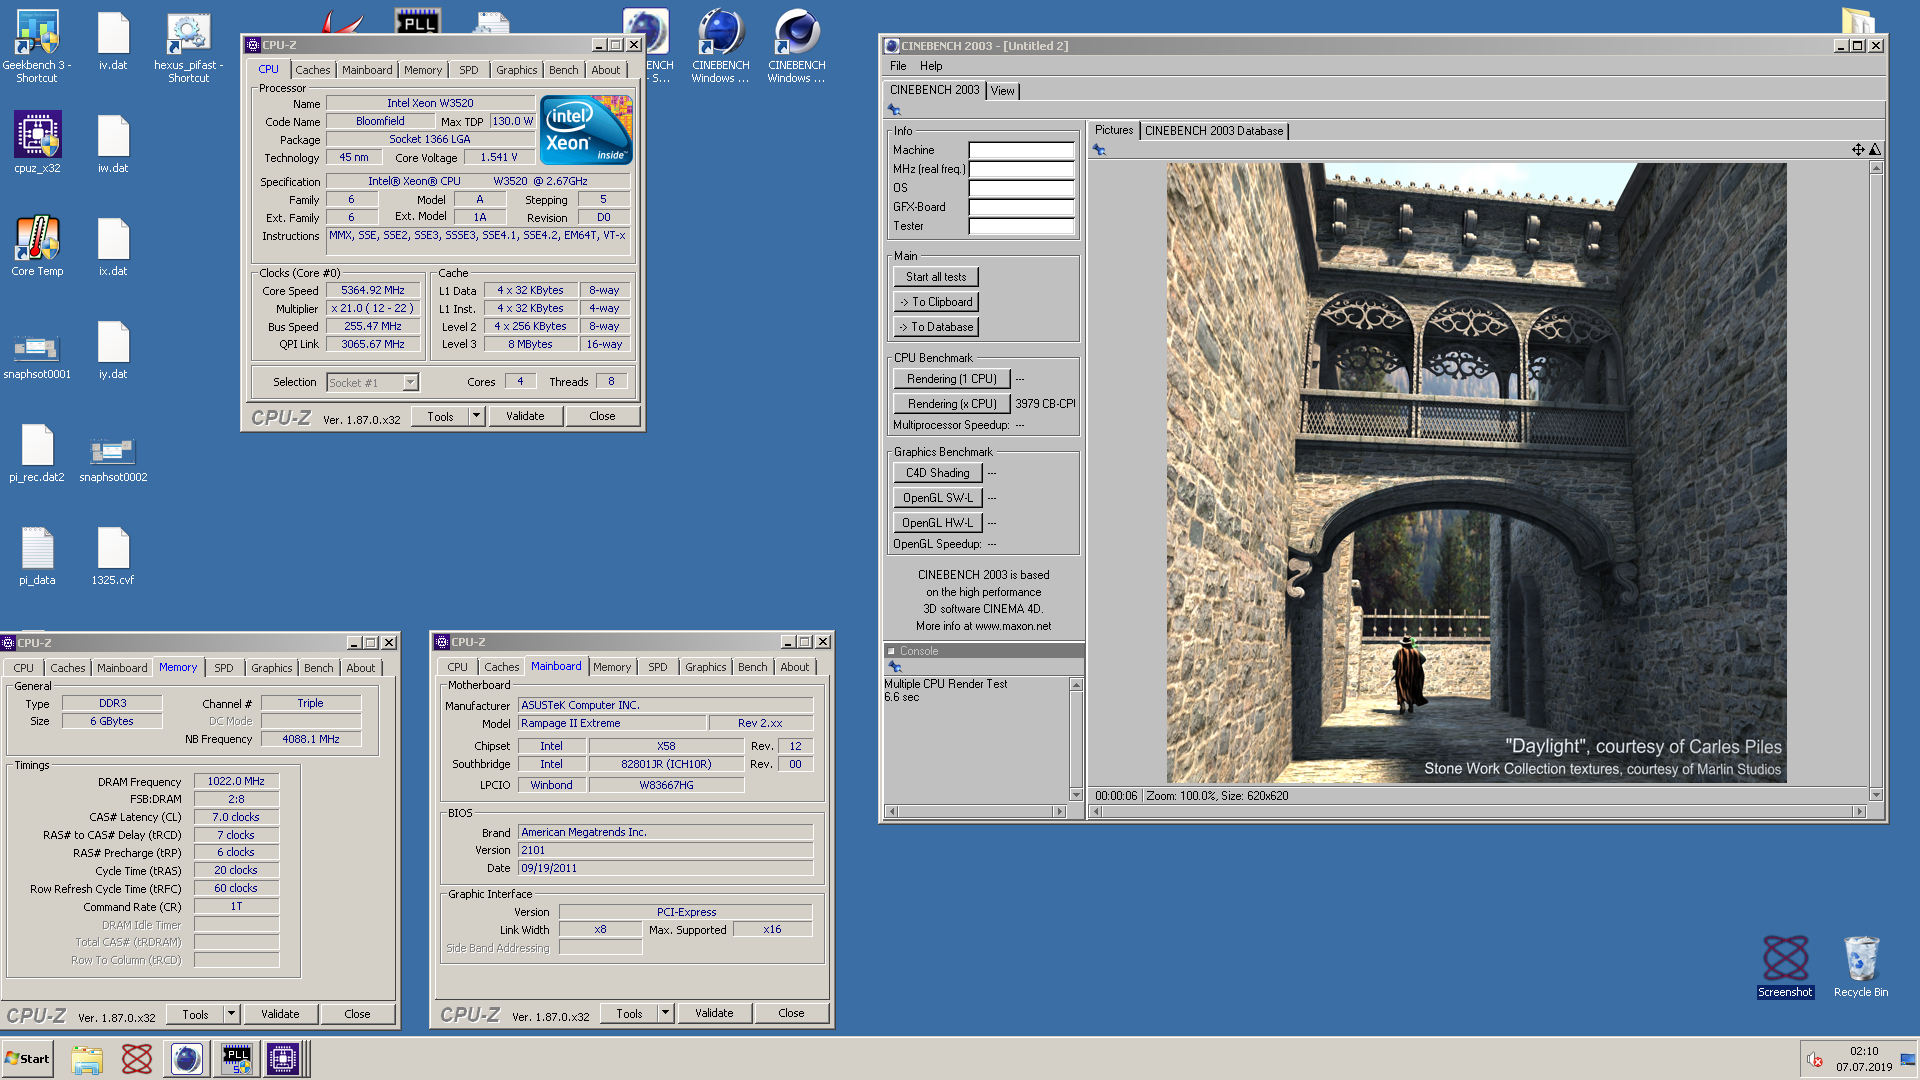
Task: Click the MHz (real freq.) input field
Action: tap(1021, 169)
